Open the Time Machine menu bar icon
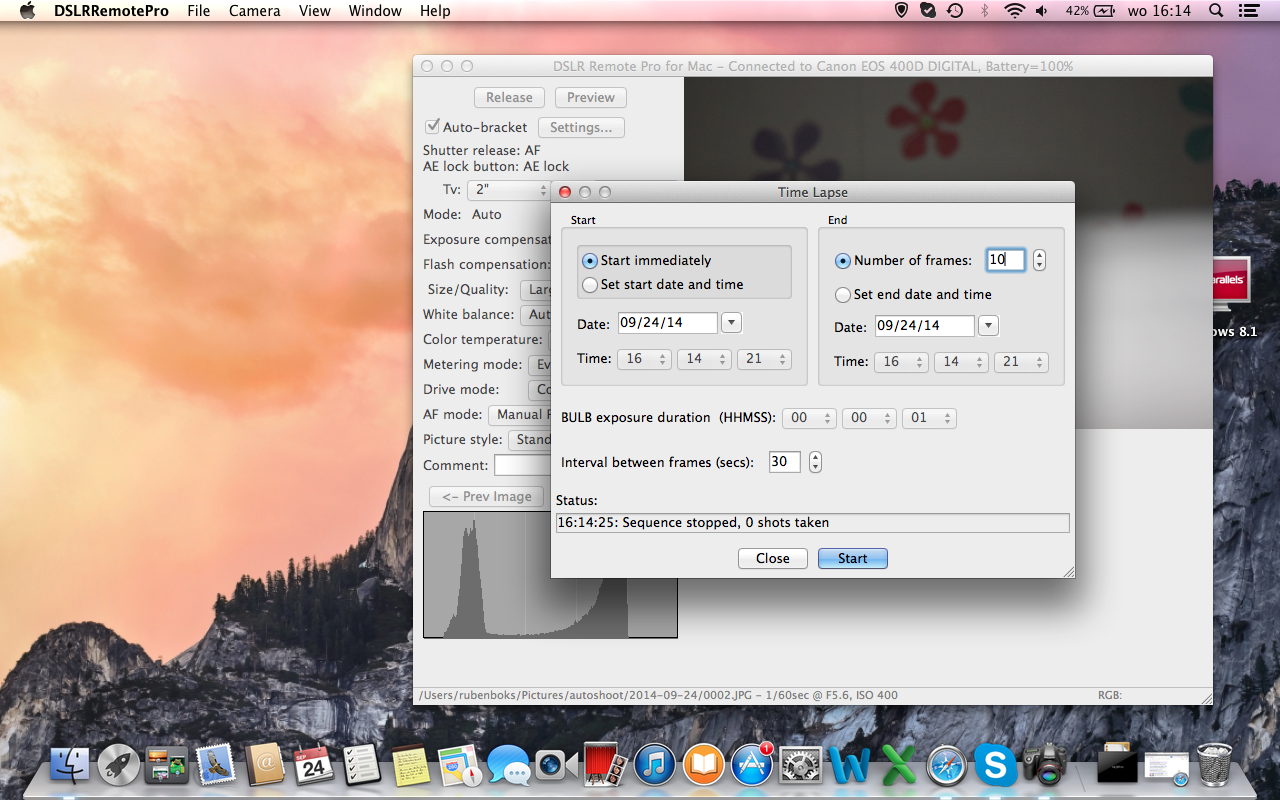 click(x=955, y=11)
